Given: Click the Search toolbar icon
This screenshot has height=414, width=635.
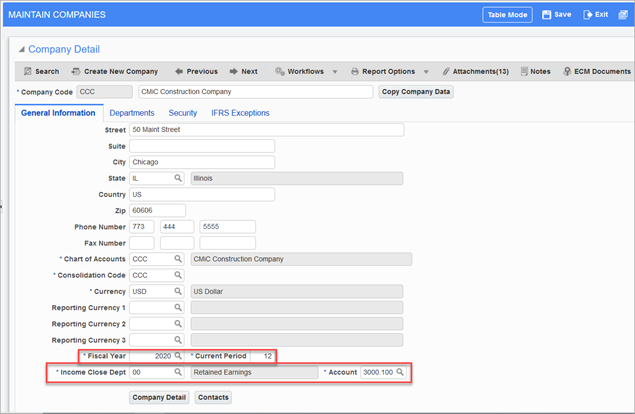Looking at the screenshot, I should pyautogui.click(x=28, y=71).
